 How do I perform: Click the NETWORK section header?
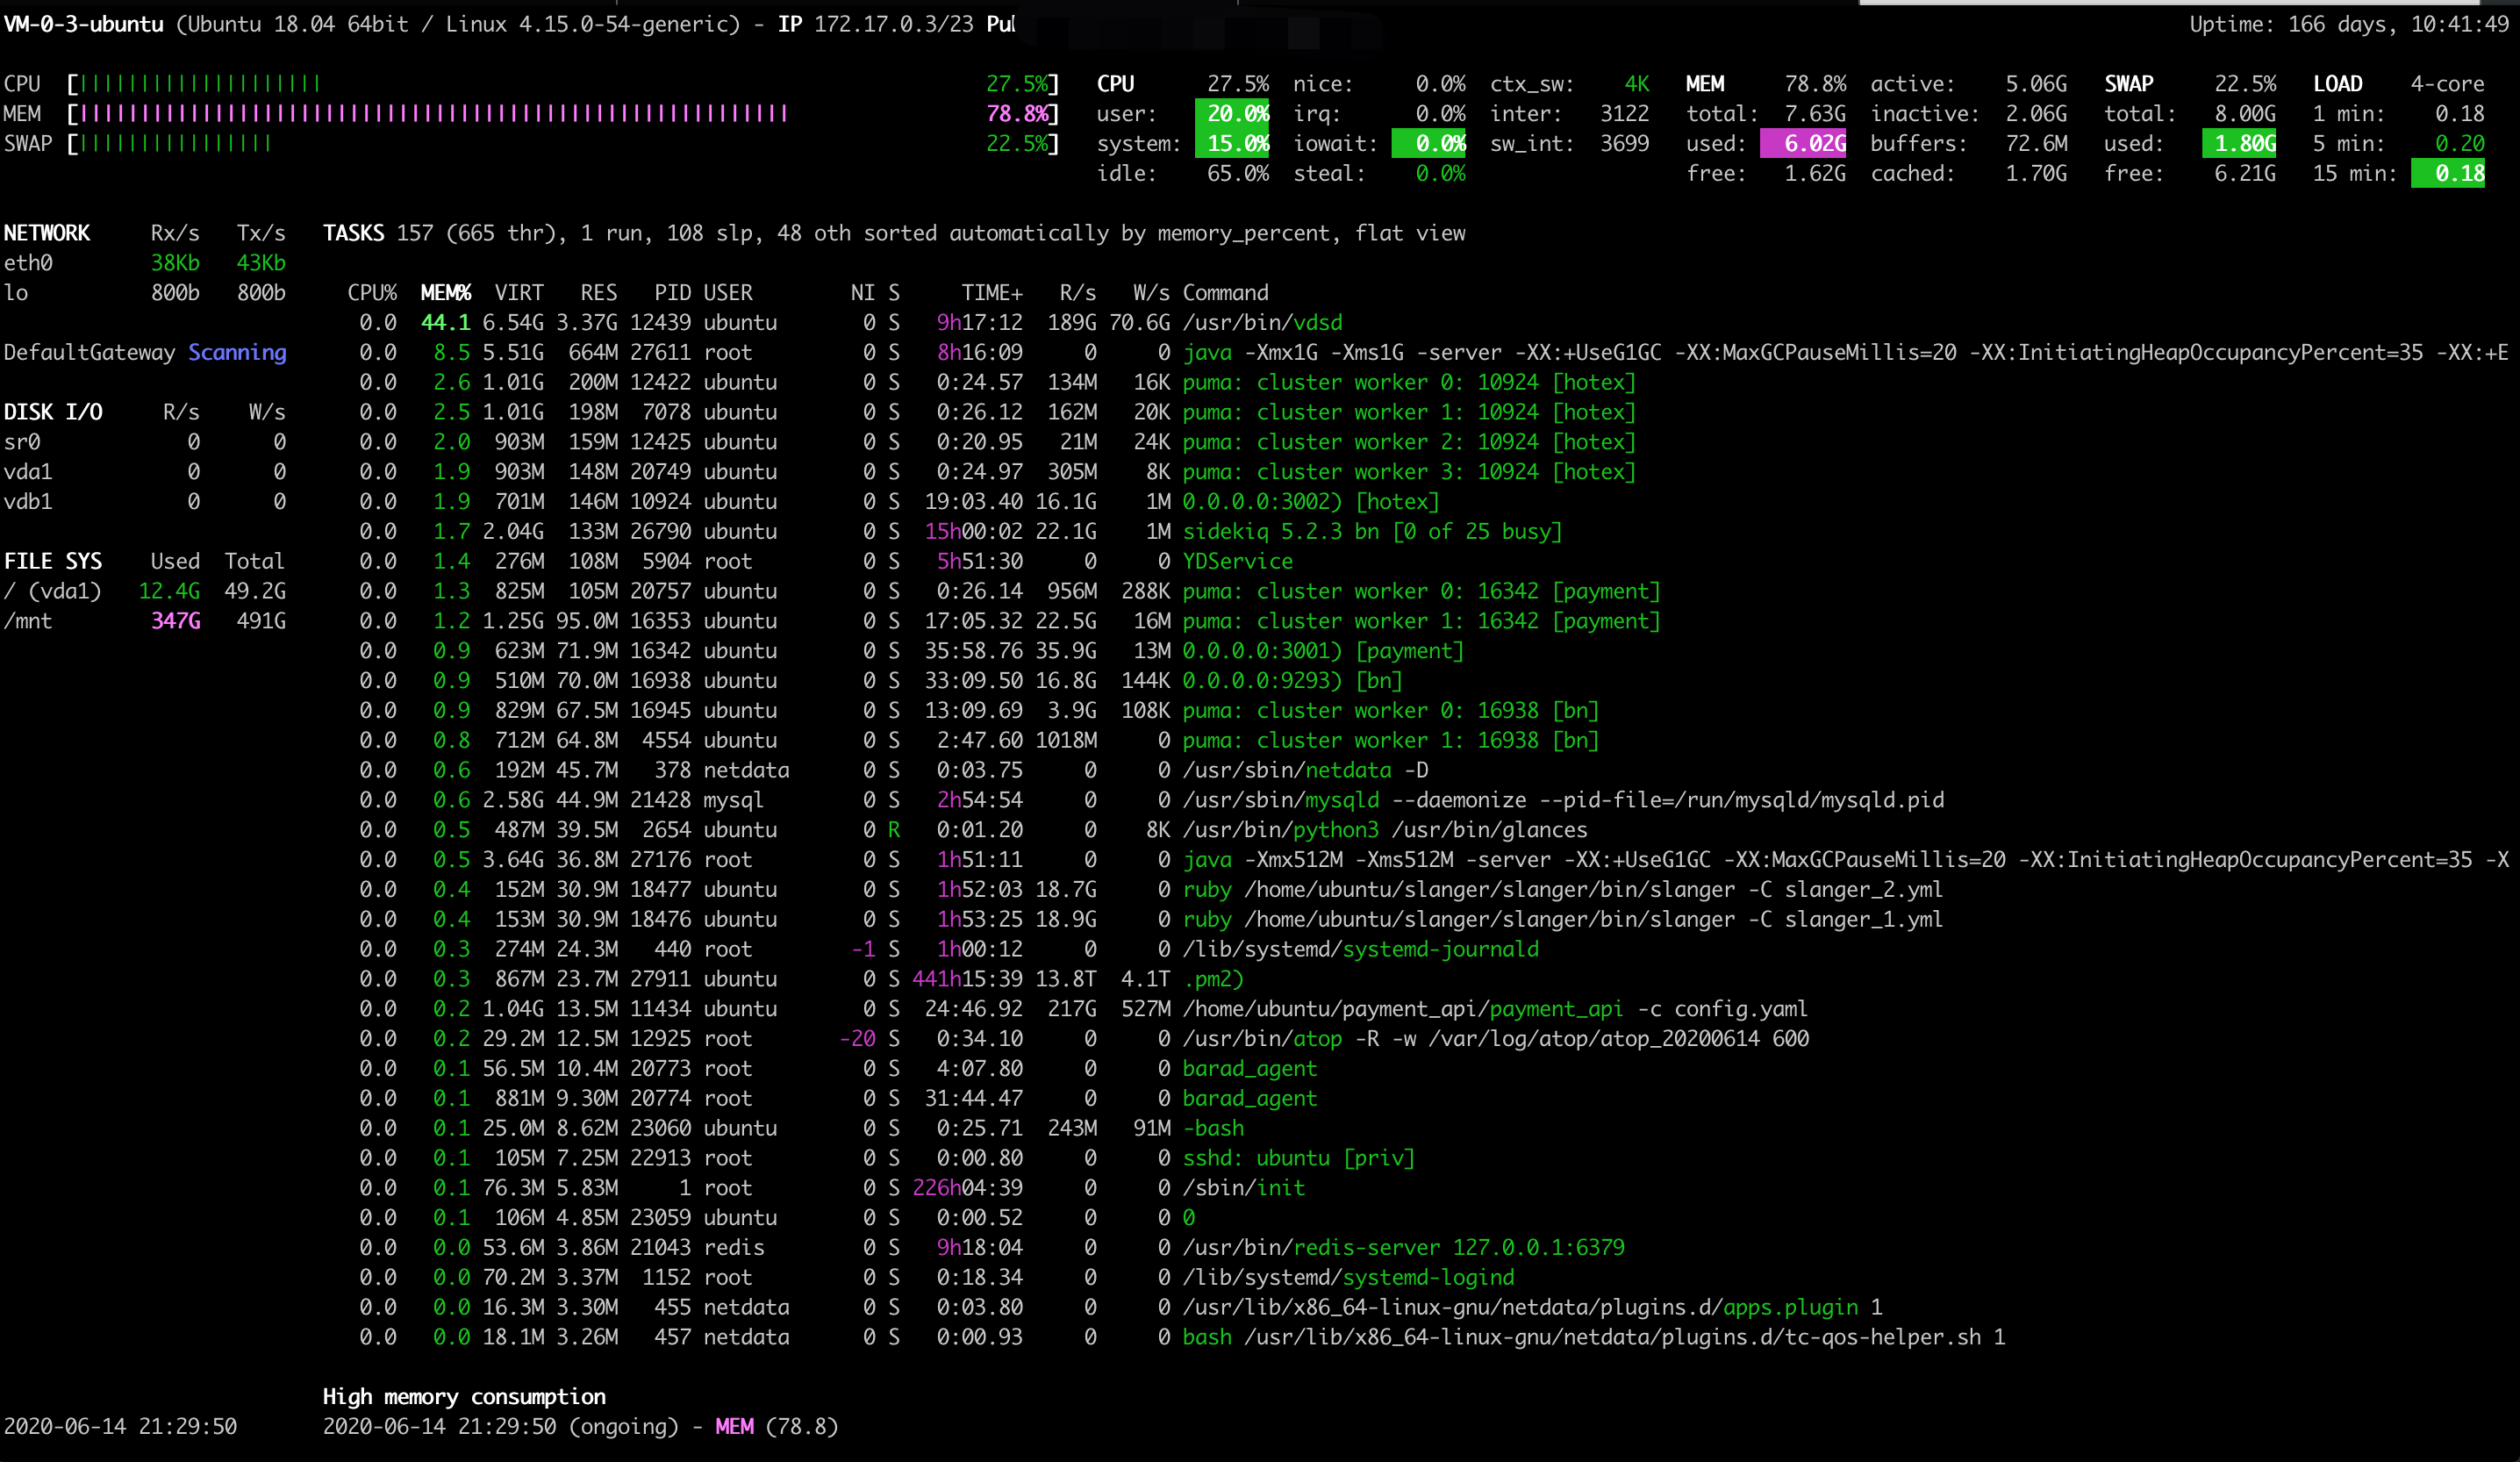(47, 233)
